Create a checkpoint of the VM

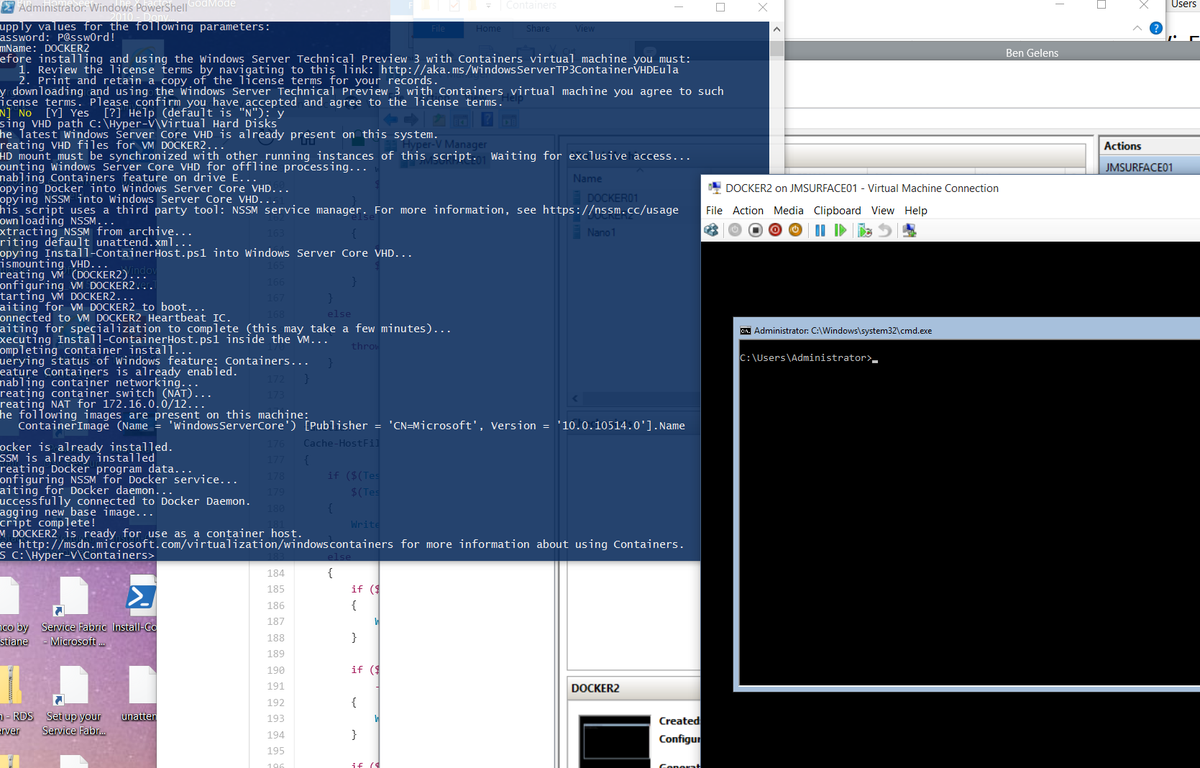865,230
